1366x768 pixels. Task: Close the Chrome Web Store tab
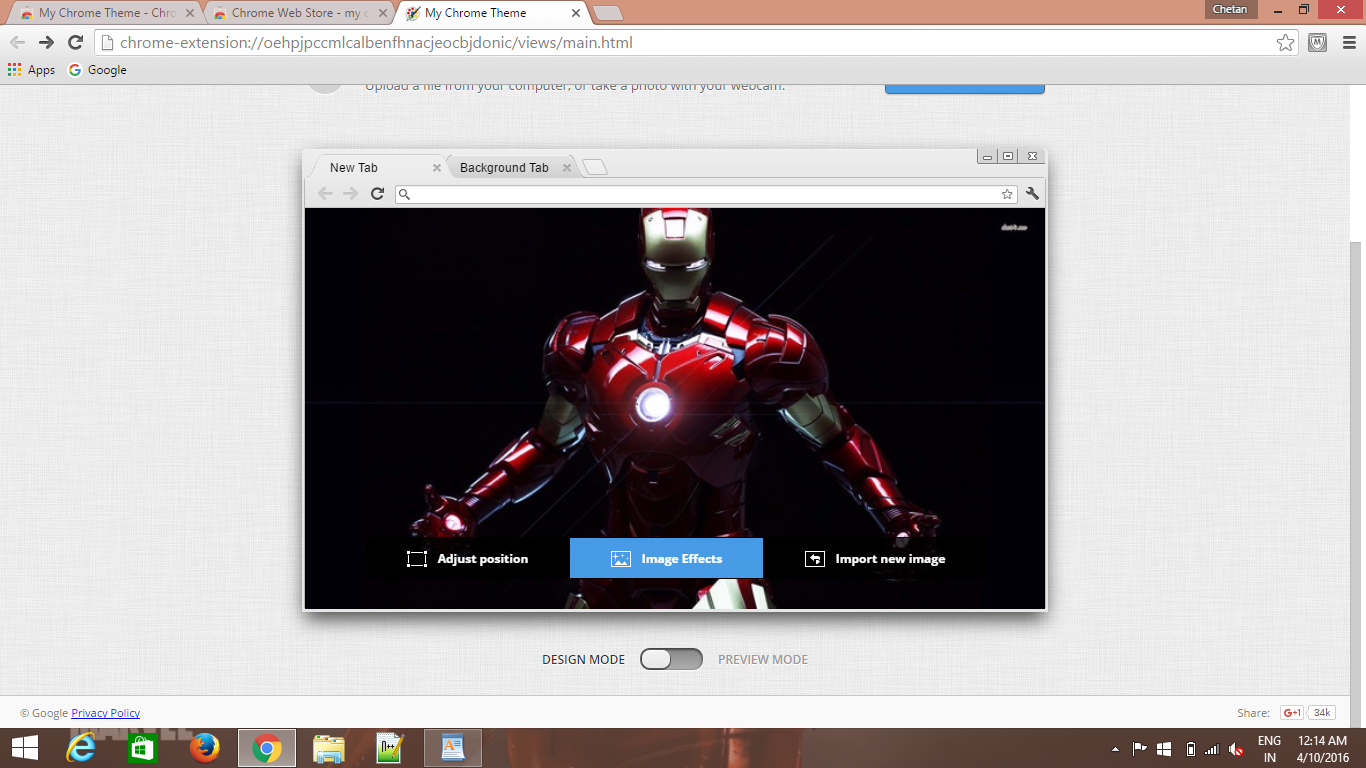[x=382, y=13]
